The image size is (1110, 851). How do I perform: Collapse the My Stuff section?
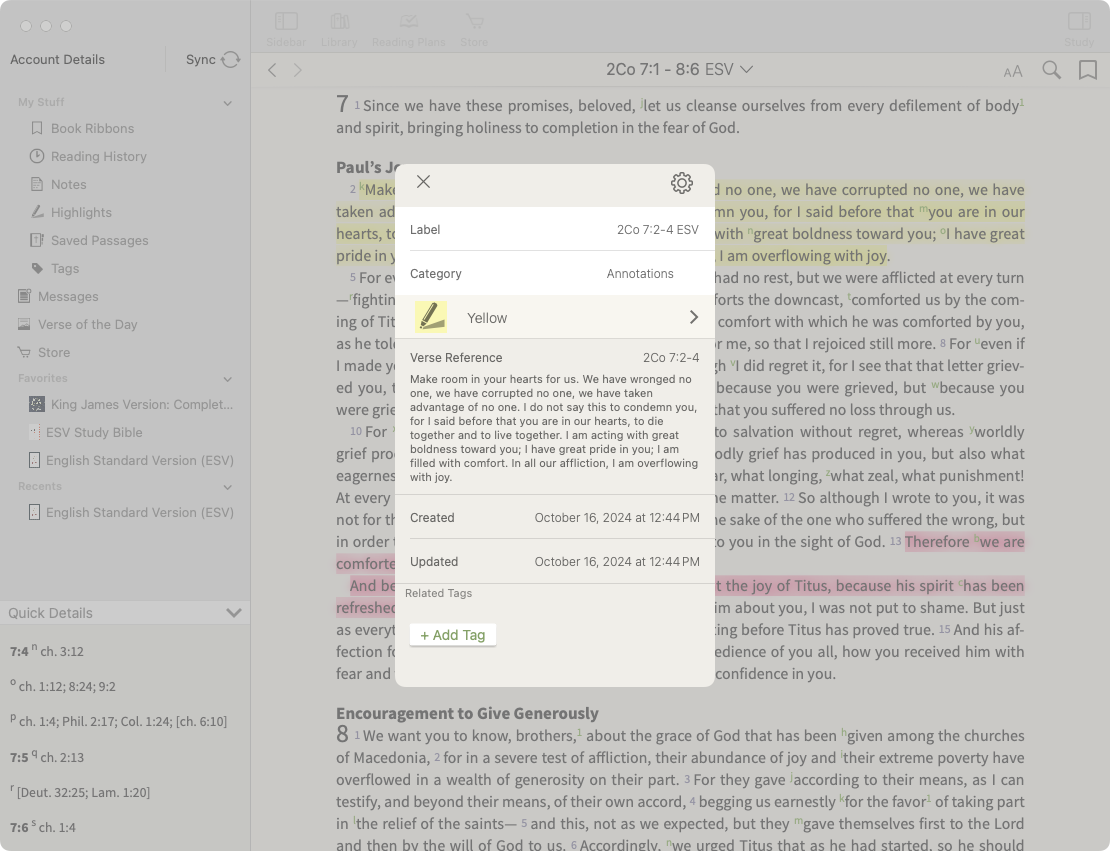pyautogui.click(x=227, y=103)
